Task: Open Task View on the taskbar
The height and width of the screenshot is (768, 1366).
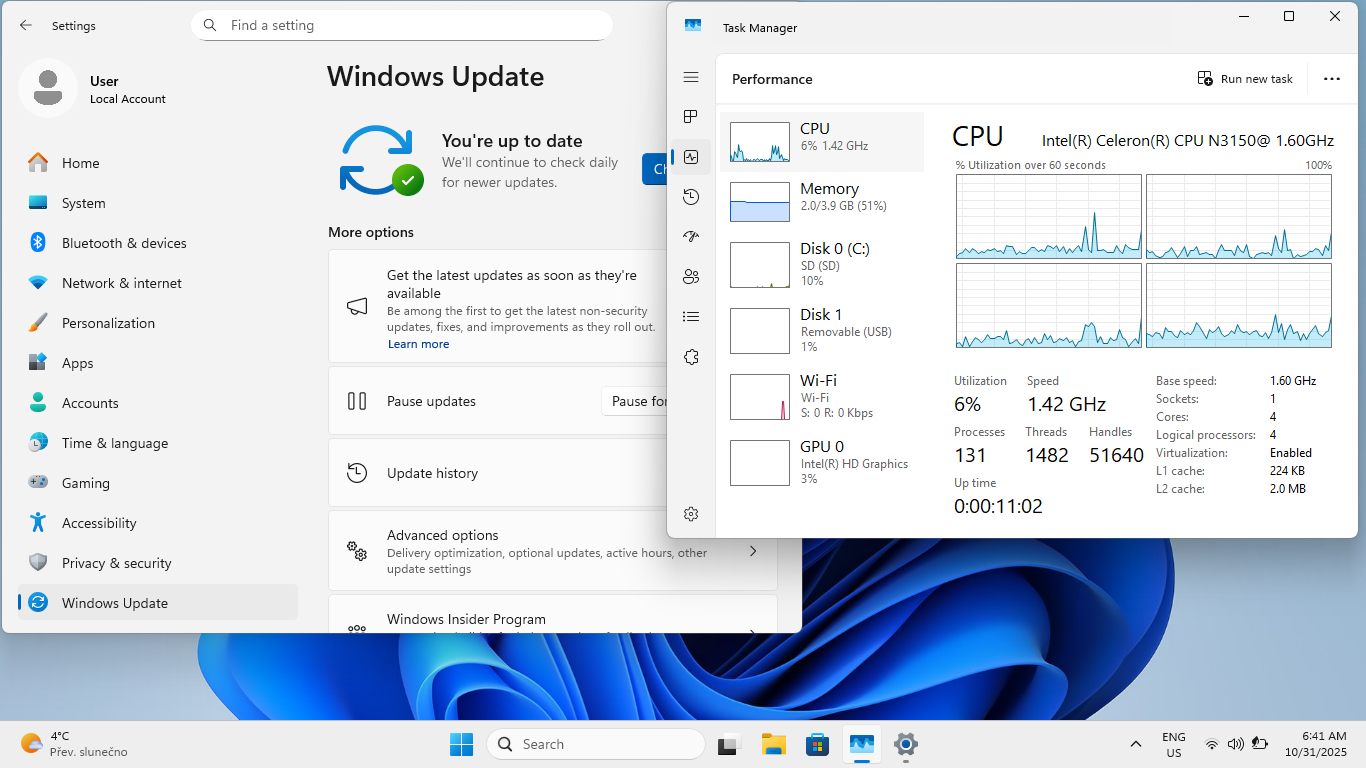Action: [728, 744]
